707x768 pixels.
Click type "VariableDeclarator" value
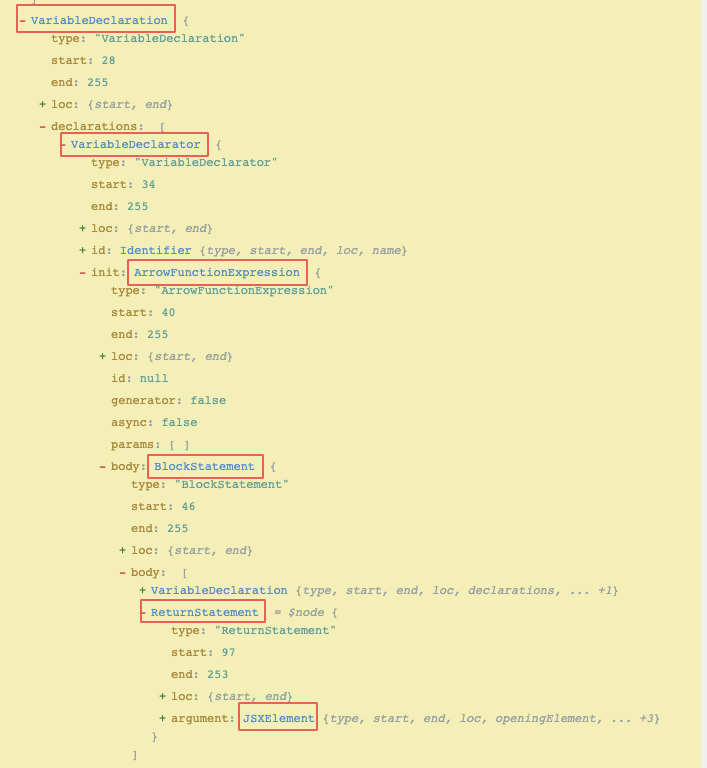click(206, 162)
